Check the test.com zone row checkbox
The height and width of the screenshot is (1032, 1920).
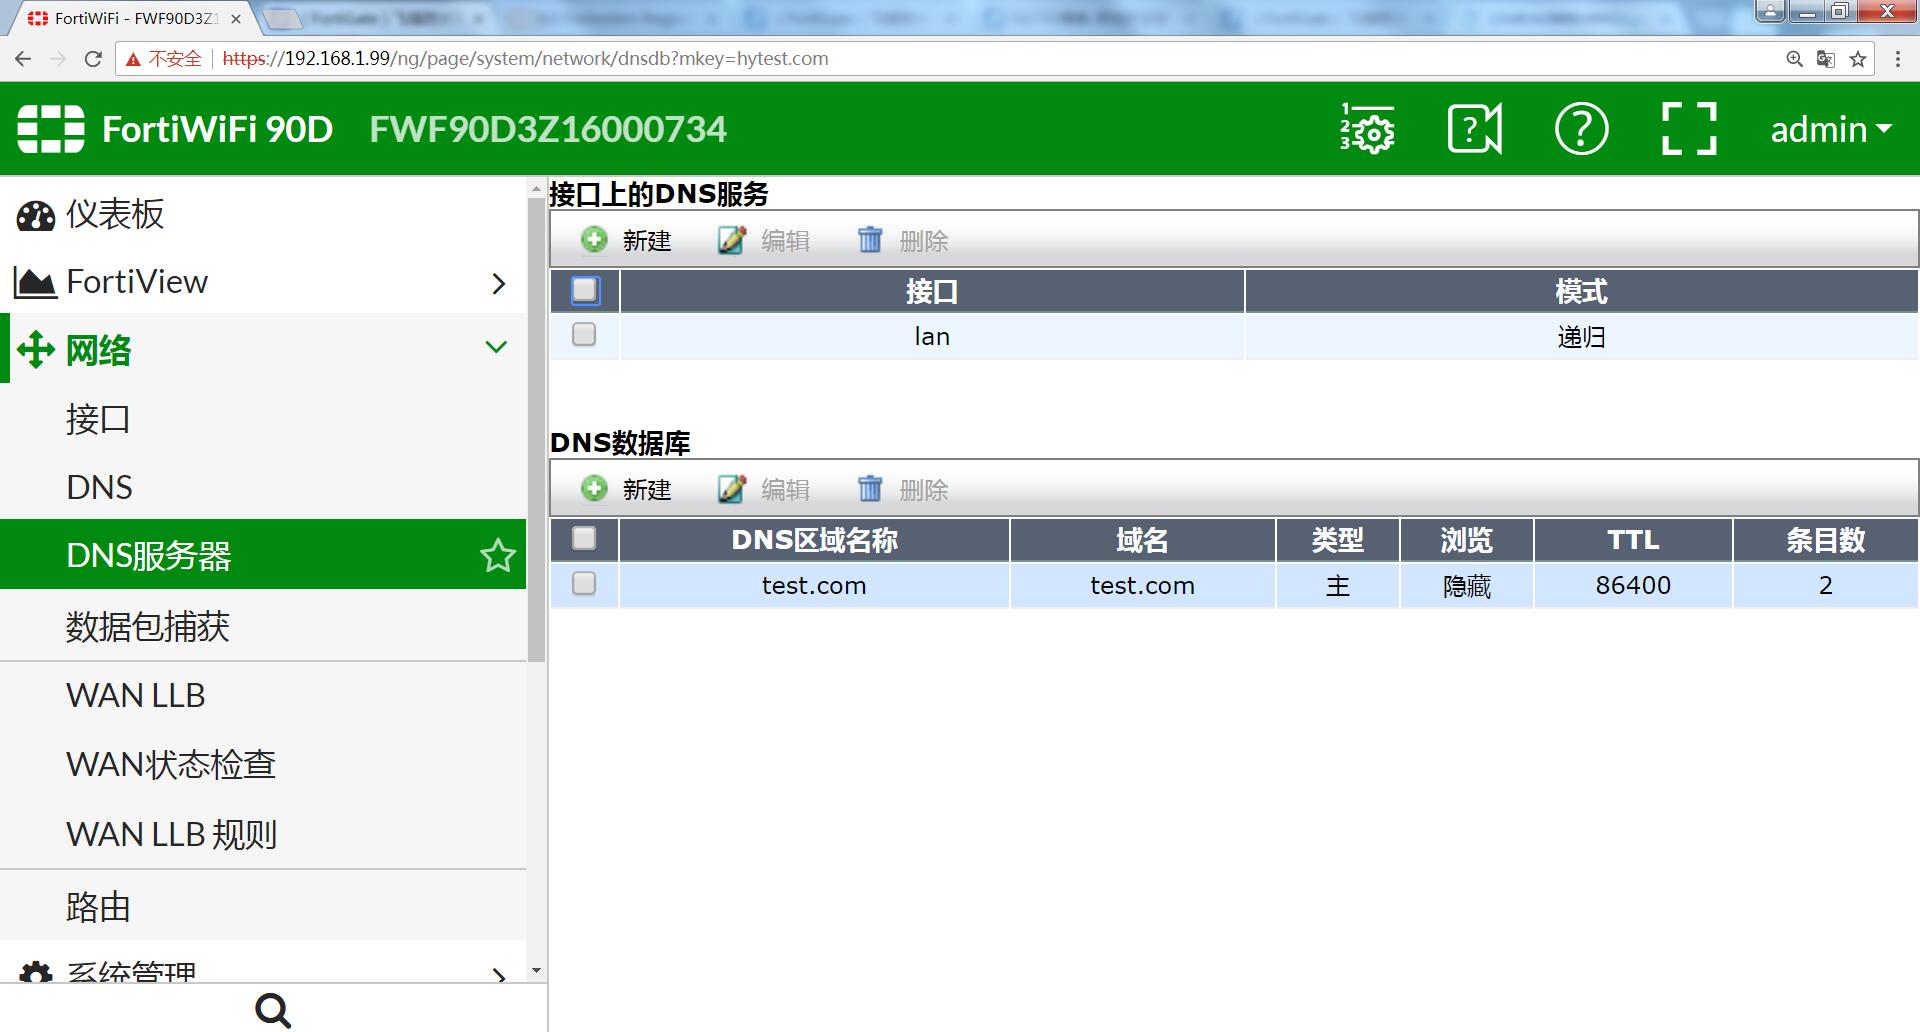(x=584, y=583)
